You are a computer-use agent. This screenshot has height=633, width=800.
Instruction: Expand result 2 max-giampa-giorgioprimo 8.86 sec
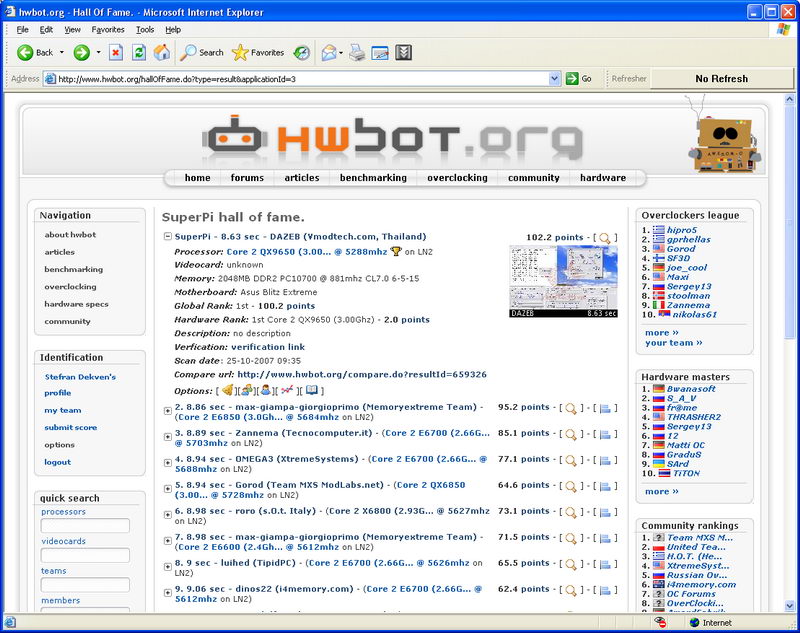(x=167, y=411)
